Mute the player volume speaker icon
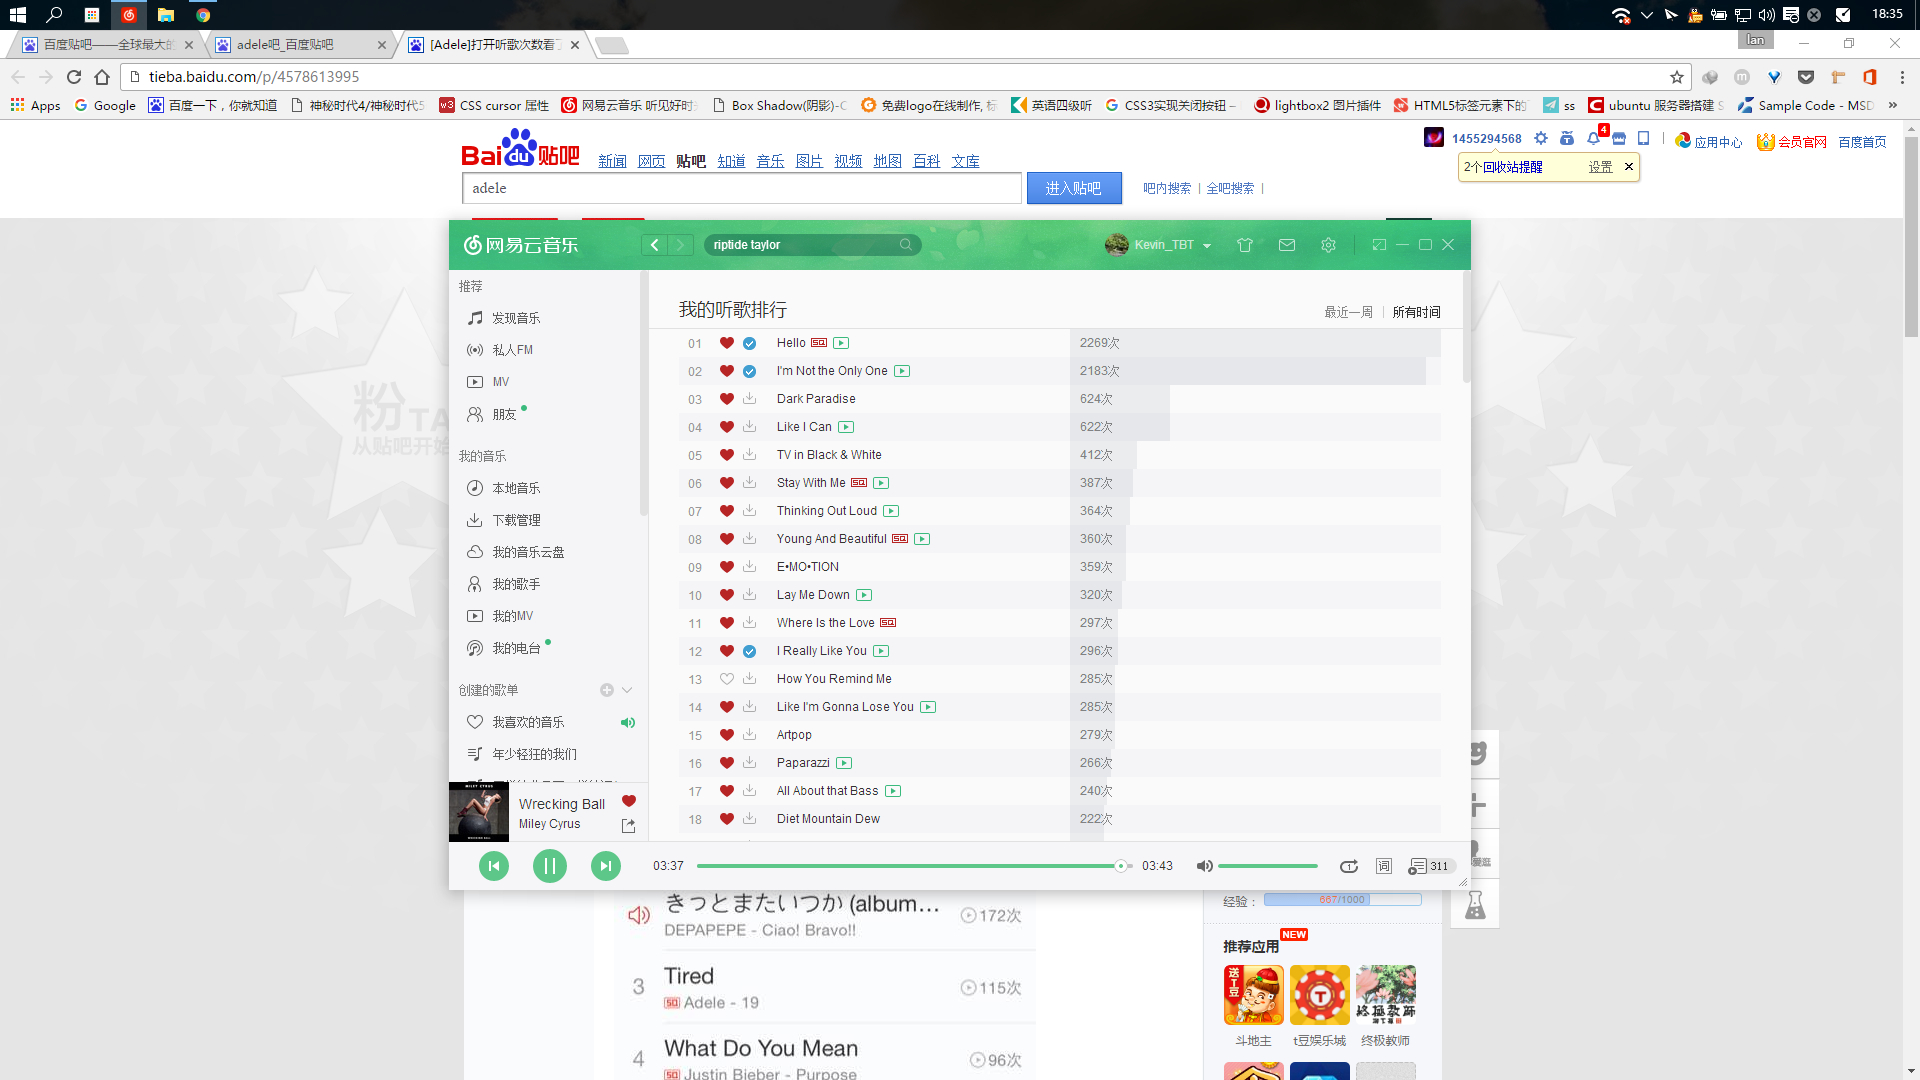Image resolution: width=1920 pixels, height=1080 pixels. (x=1204, y=866)
